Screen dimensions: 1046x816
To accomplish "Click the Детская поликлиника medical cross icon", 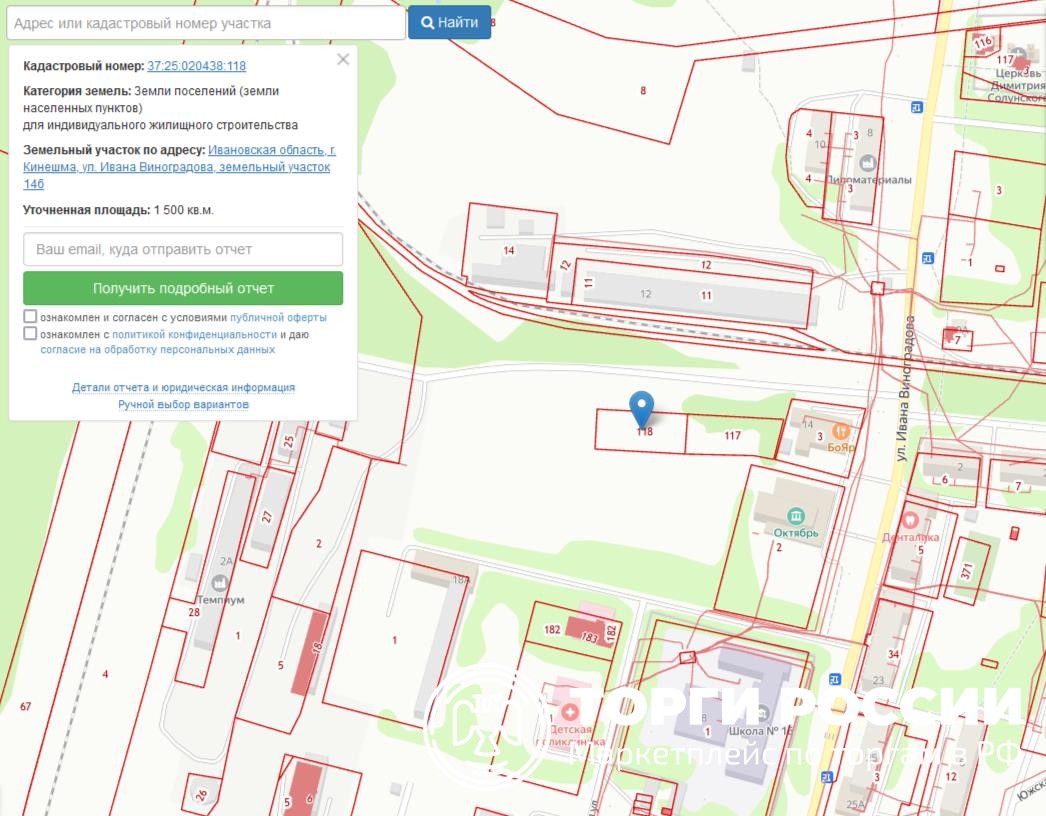I will click(x=570, y=712).
